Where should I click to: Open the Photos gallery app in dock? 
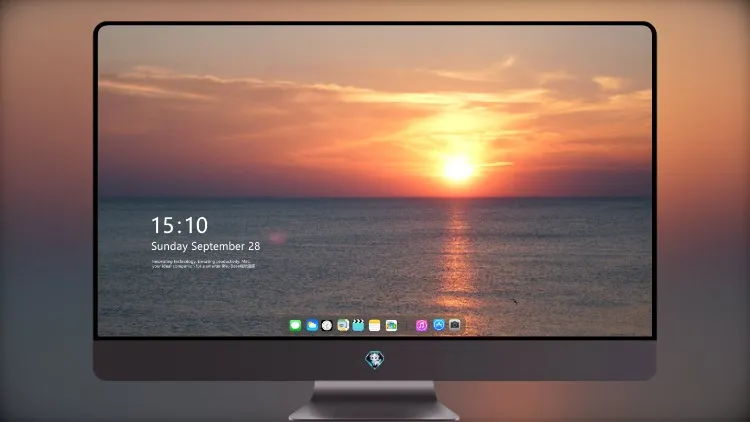[391, 325]
